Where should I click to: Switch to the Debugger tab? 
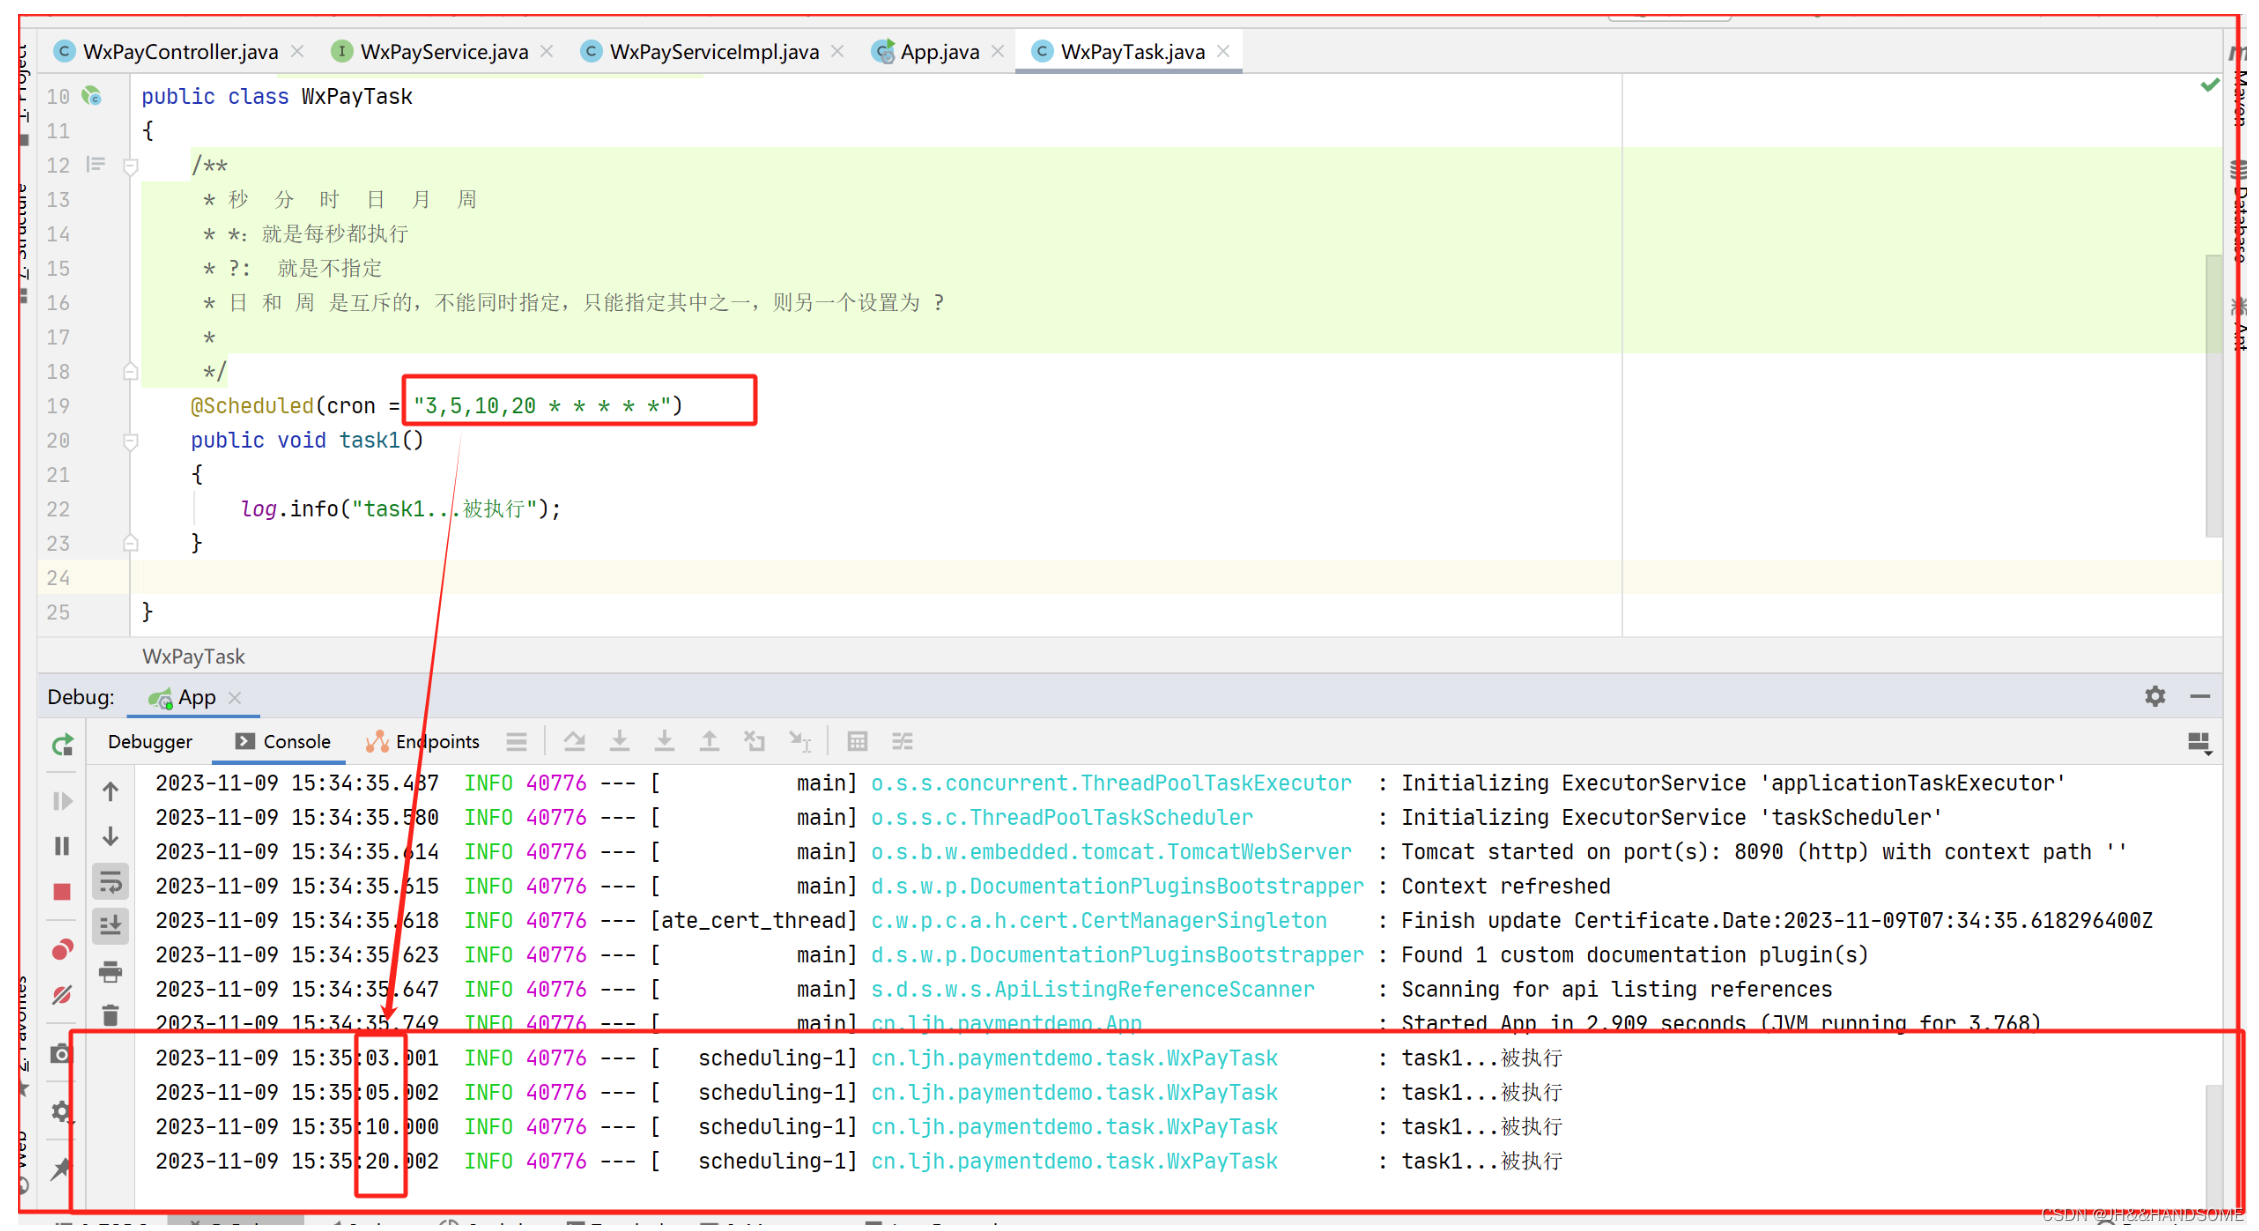point(150,742)
